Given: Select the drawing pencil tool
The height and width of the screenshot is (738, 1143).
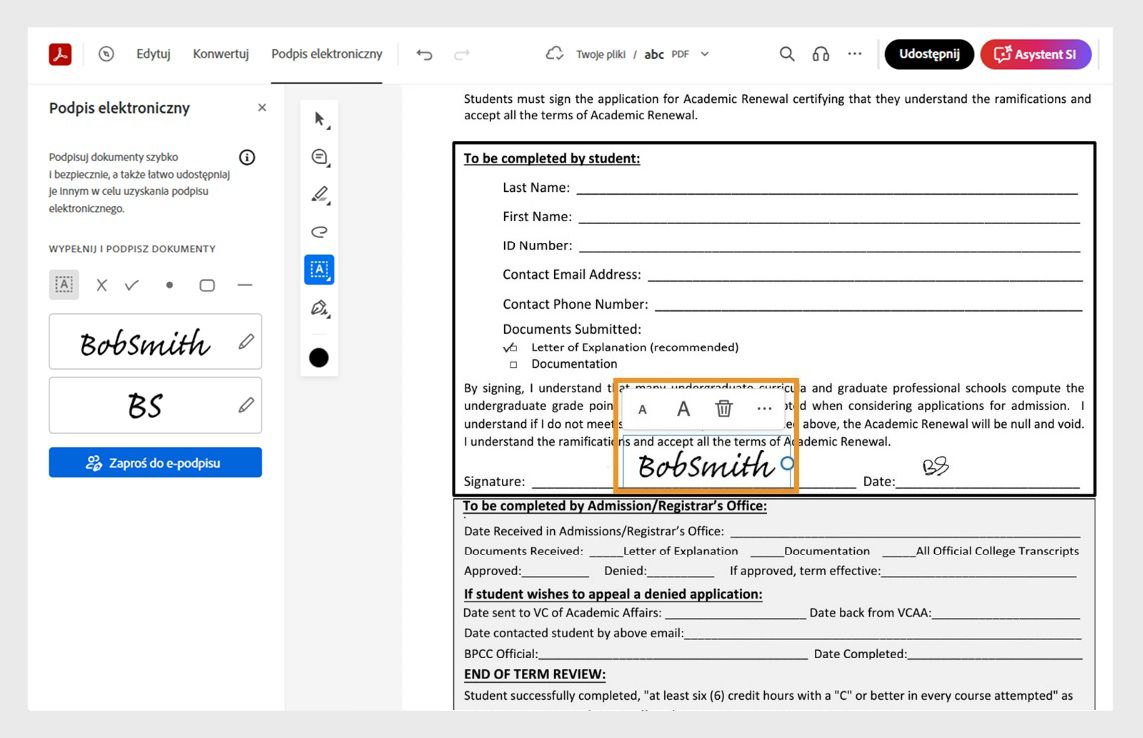Looking at the screenshot, I should (x=319, y=194).
